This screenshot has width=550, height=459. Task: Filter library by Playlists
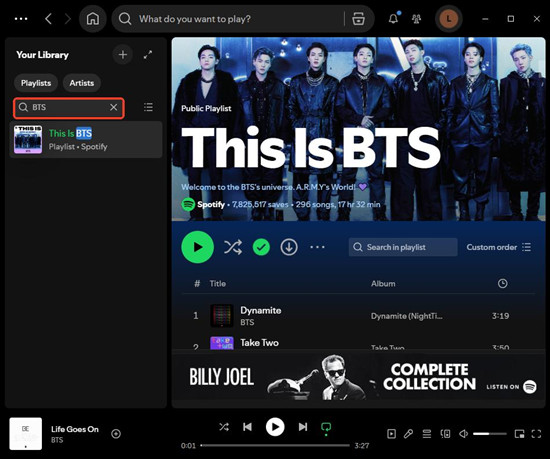click(x=36, y=83)
